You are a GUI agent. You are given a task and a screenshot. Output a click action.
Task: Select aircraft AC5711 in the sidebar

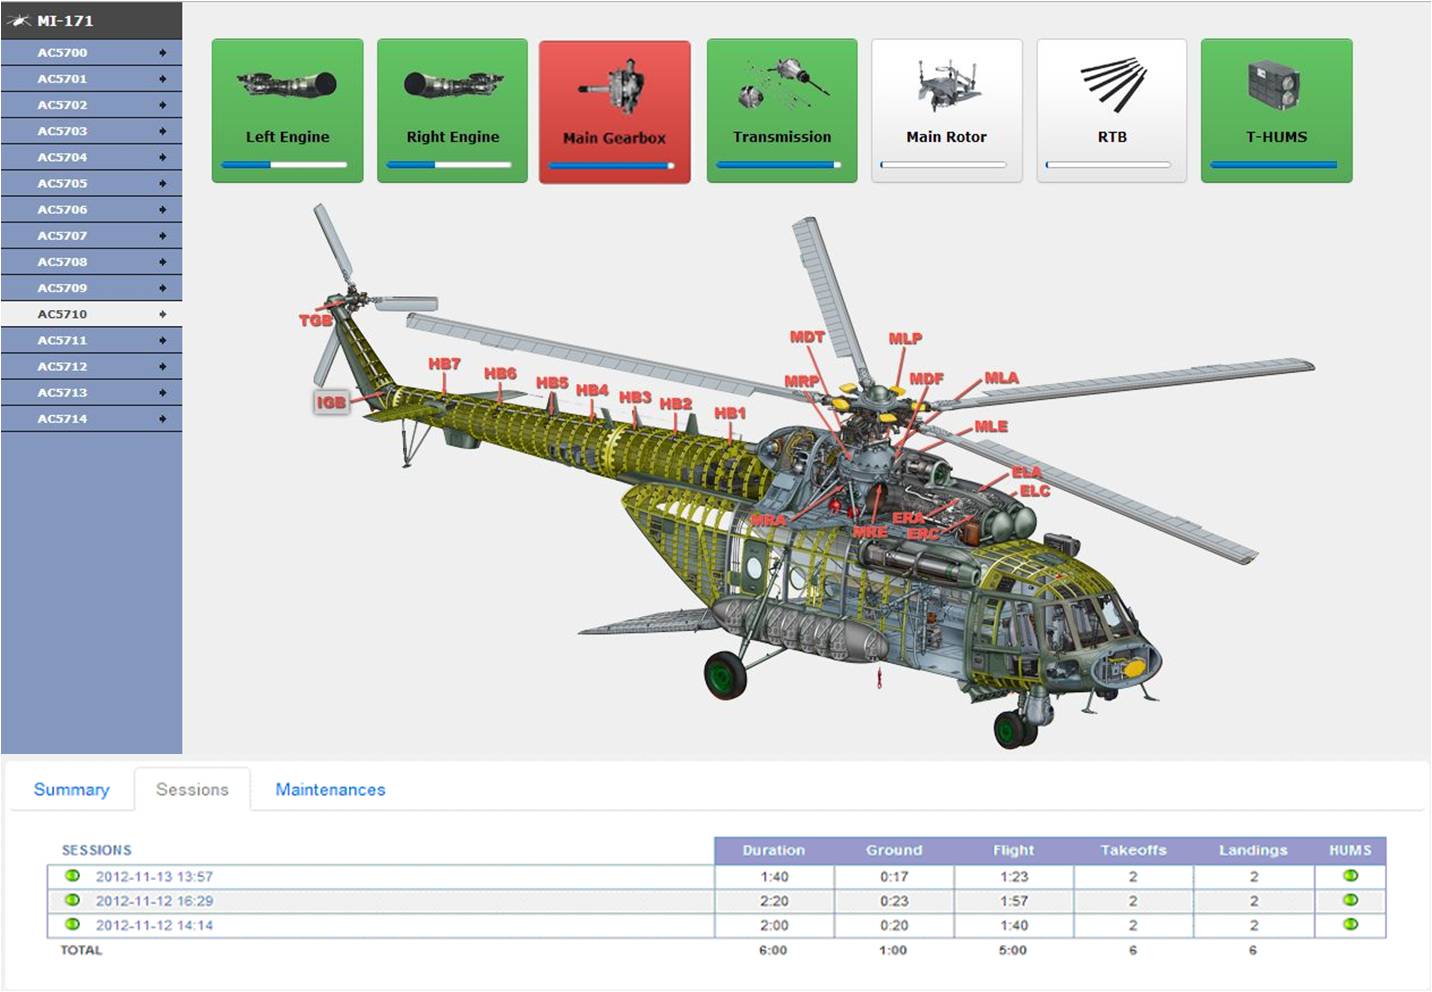tap(91, 340)
